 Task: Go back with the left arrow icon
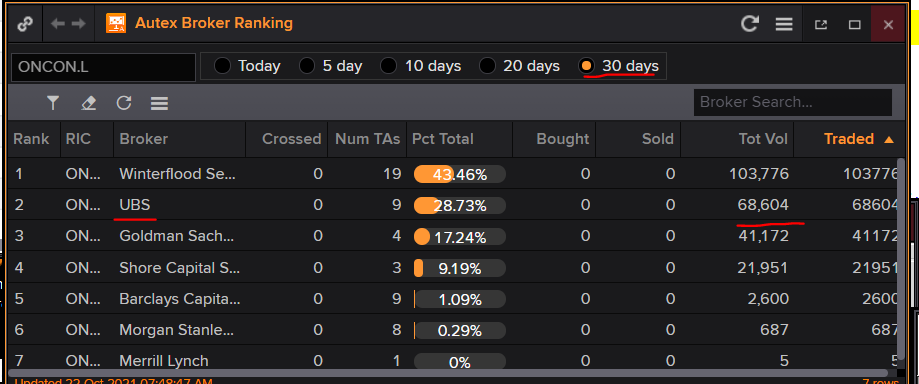pos(58,24)
